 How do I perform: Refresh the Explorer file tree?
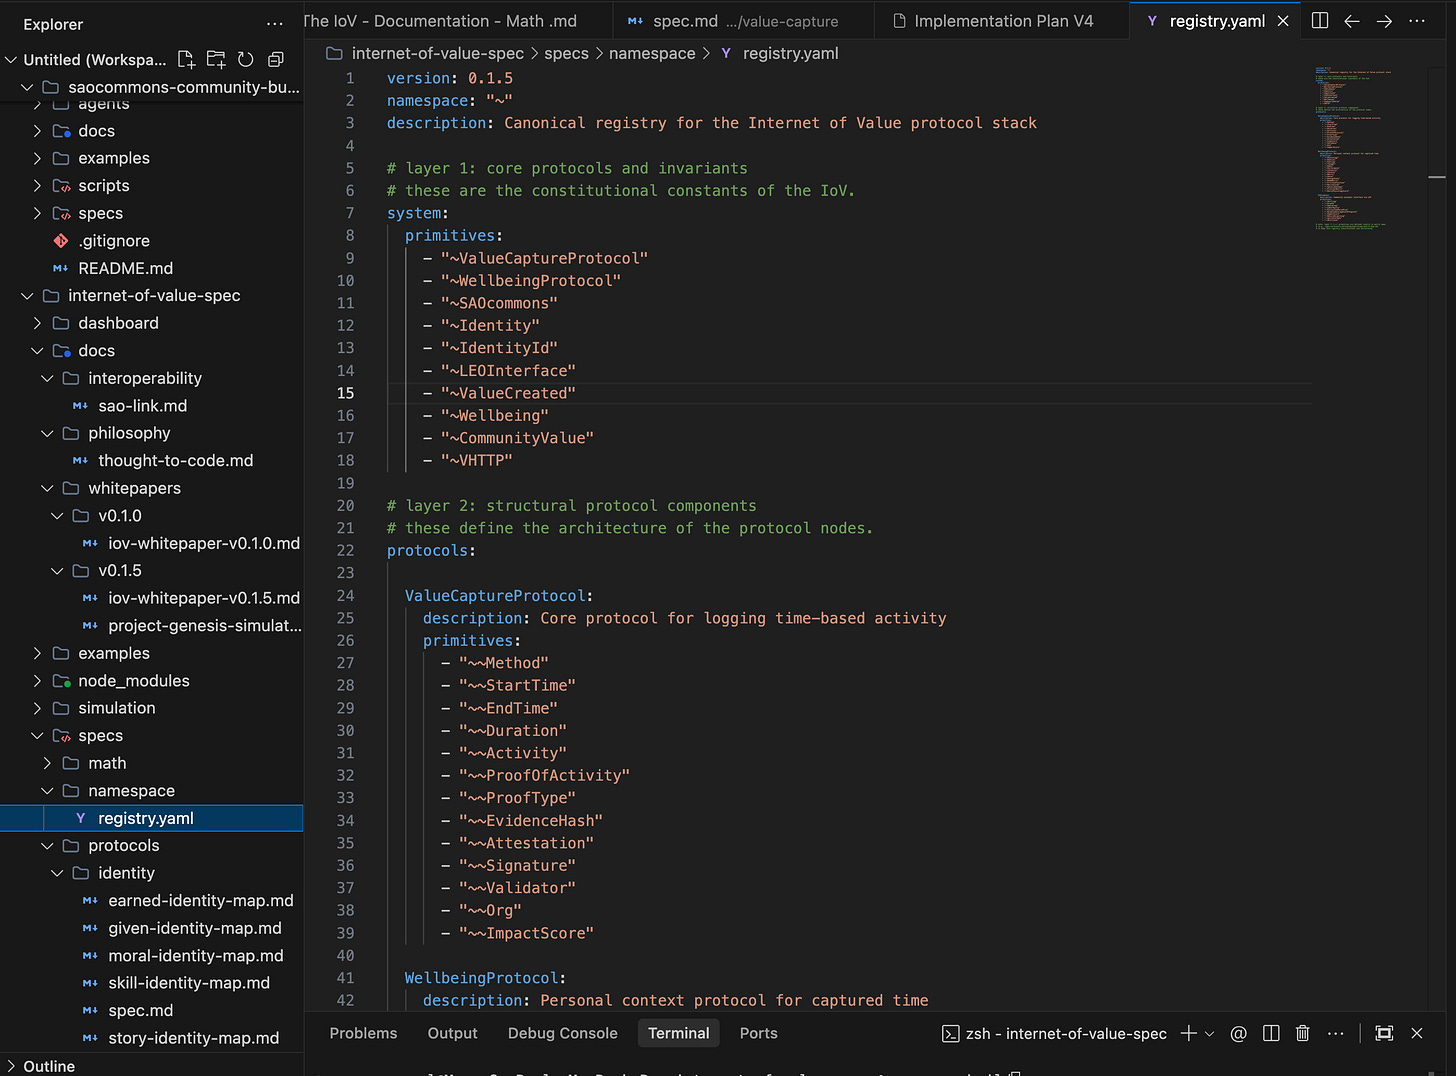tap(246, 60)
